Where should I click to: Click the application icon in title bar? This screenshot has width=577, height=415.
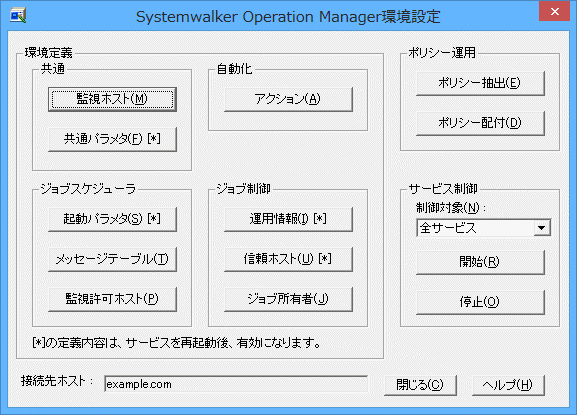pyautogui.click(x=18, y=15)
